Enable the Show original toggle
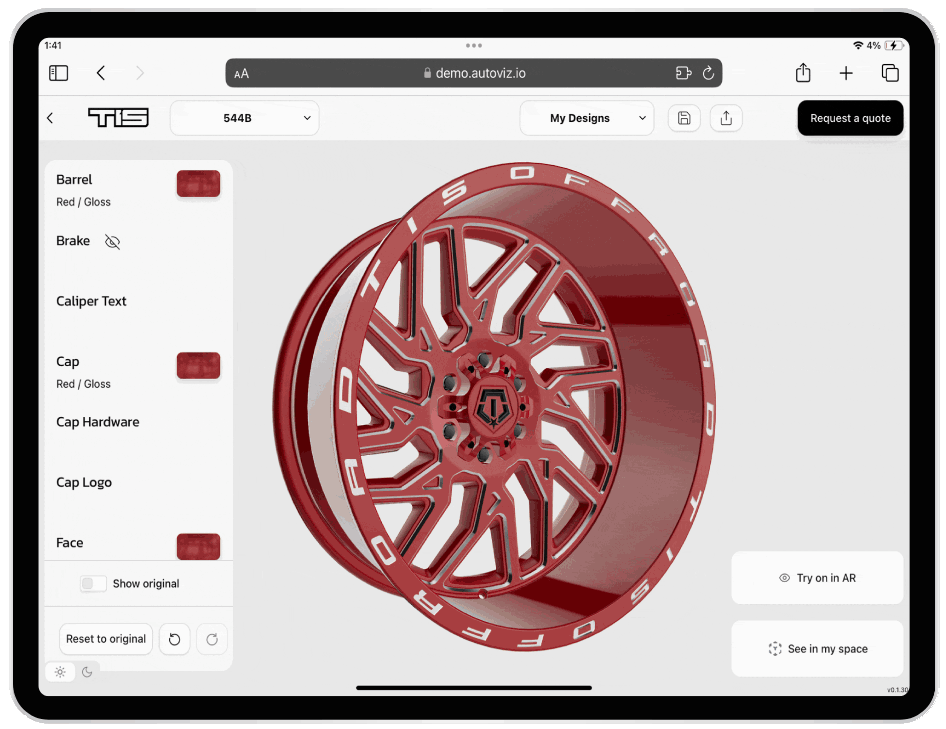This screenshot has height=729, width=946. pos(92,583)
